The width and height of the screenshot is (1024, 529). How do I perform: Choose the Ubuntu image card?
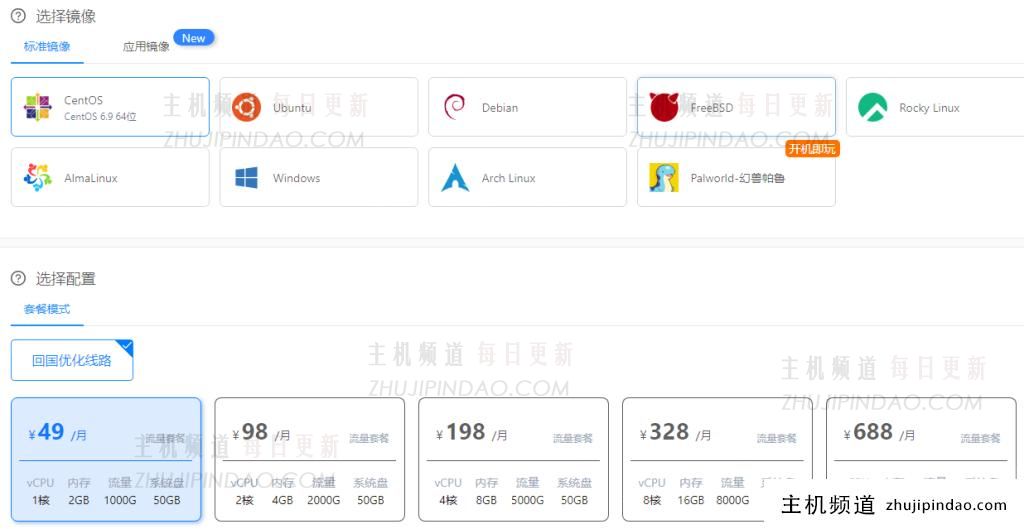coord(319,107)
